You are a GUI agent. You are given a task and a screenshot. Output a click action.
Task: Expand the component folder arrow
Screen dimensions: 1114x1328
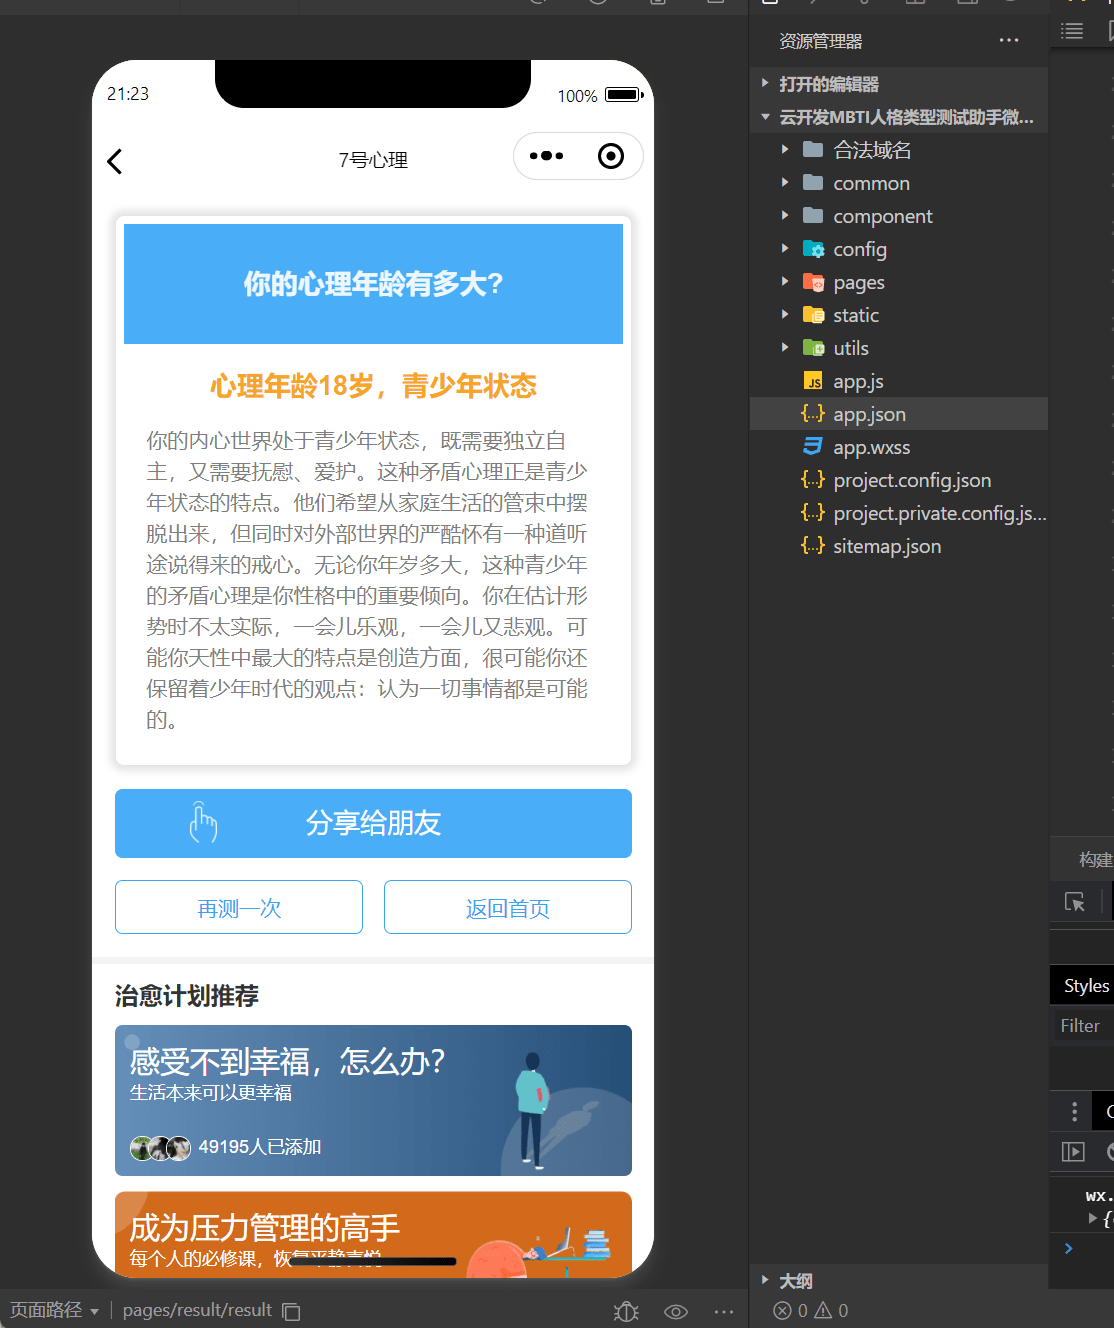(x=785, y=216)
